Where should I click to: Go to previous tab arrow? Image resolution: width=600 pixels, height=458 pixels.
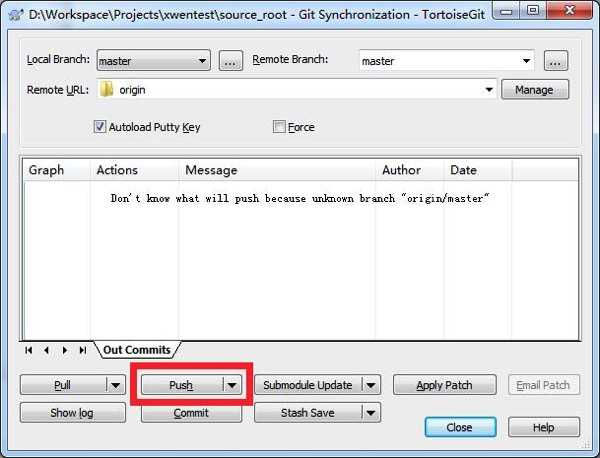pos(46,350)
